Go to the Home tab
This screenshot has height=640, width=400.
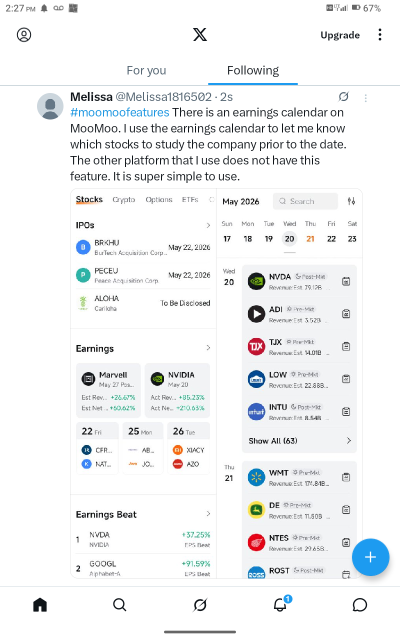click(40, 604)
